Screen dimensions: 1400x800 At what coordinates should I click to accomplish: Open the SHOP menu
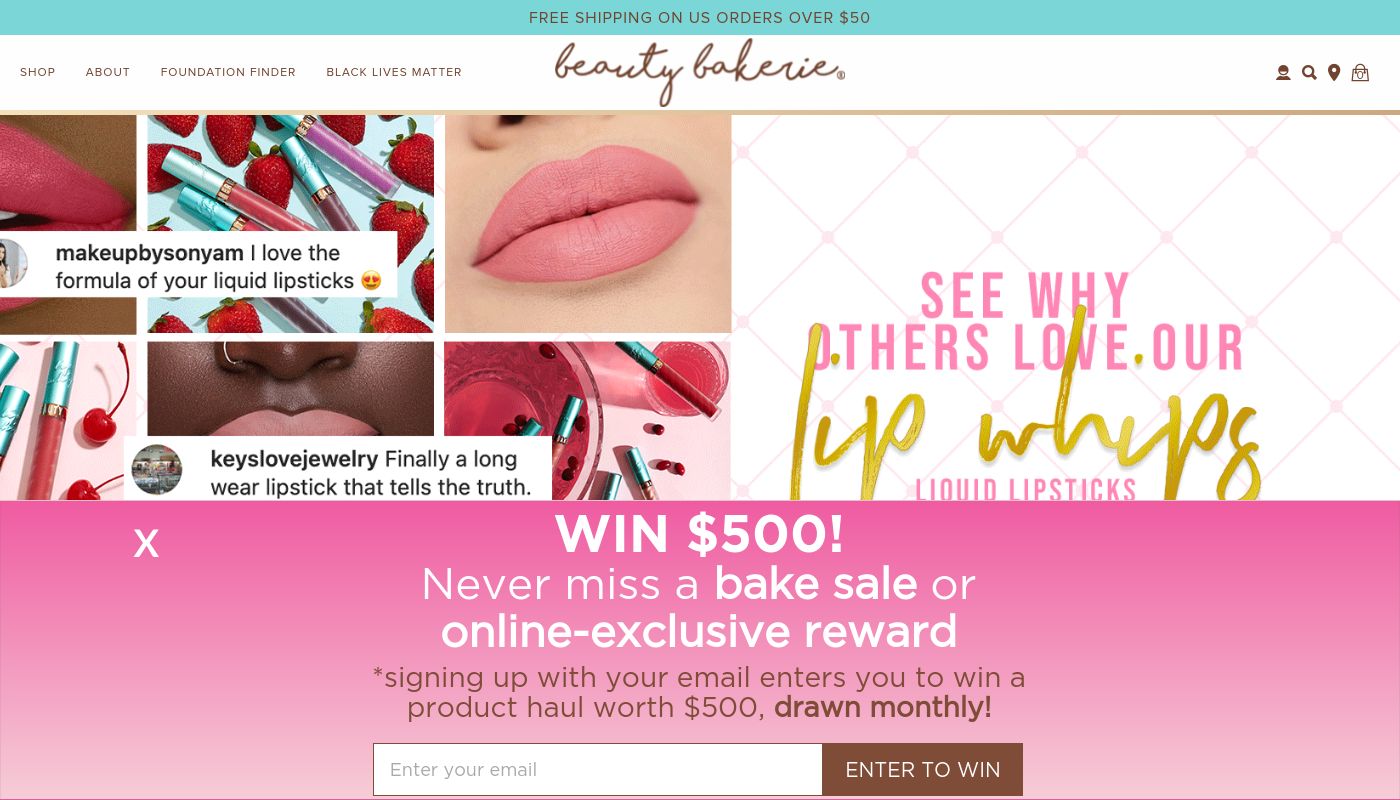point(38,72)
